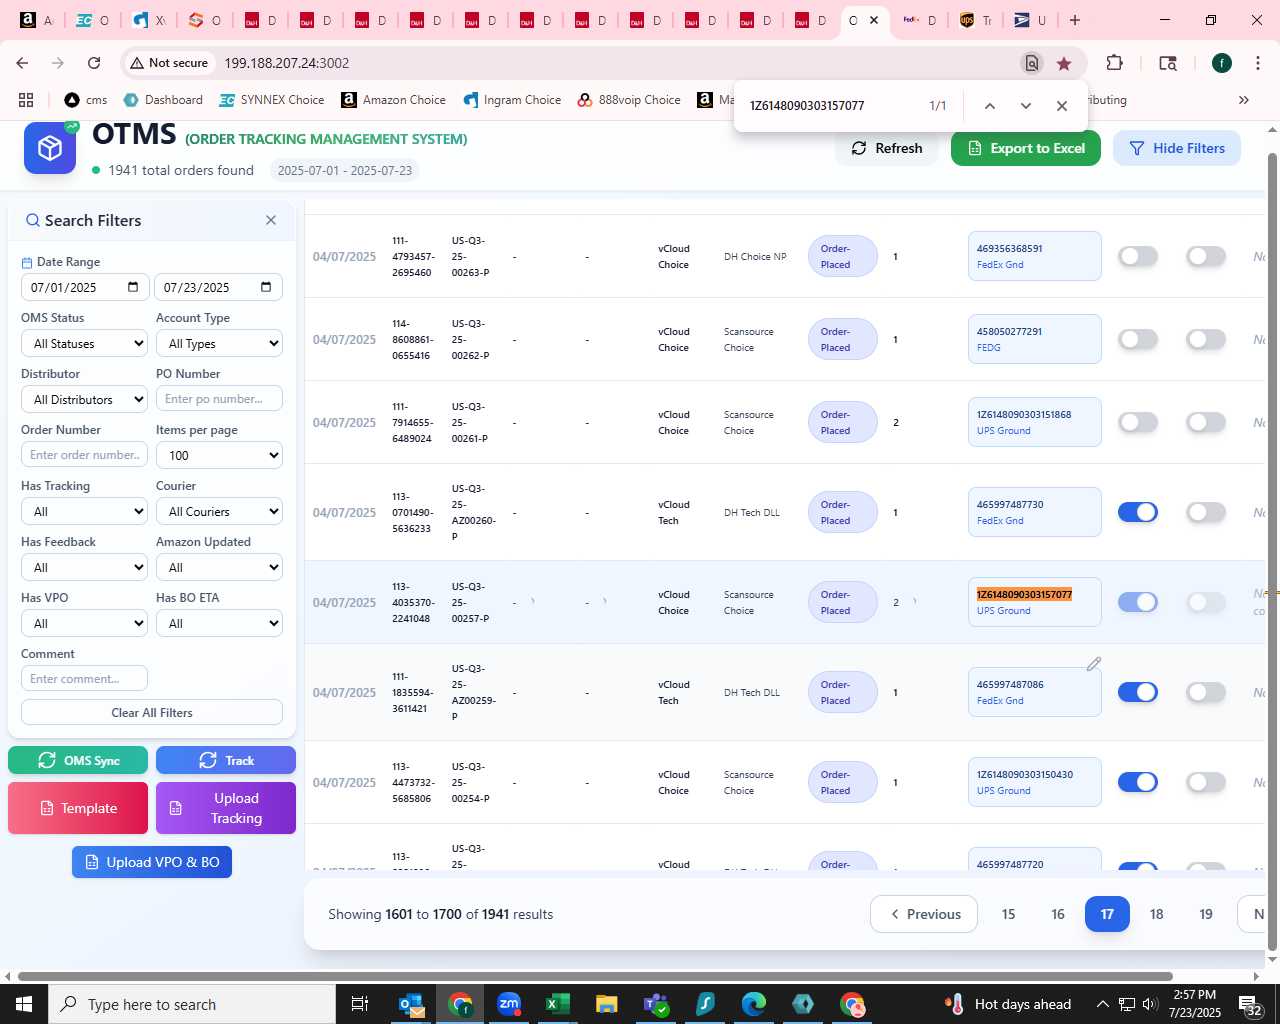Open File Explorer from taskbar
Screen dimensions: 1280x1024
606,1004
